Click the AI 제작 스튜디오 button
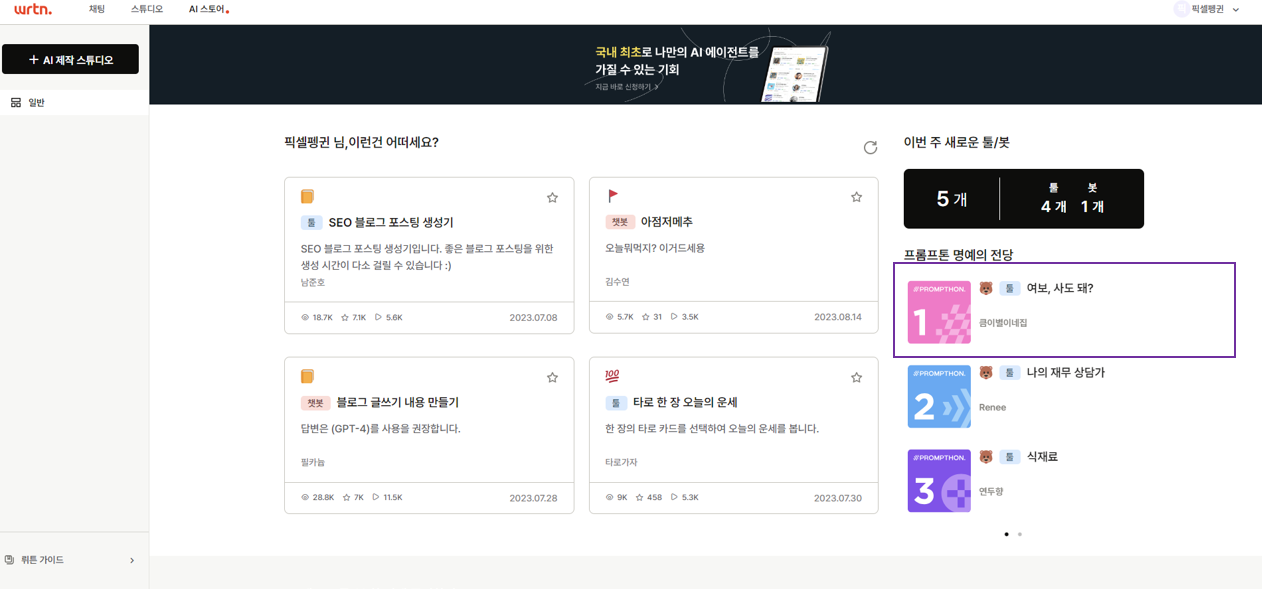Viewport: 1262px width, 589px height. pos(70,59)
